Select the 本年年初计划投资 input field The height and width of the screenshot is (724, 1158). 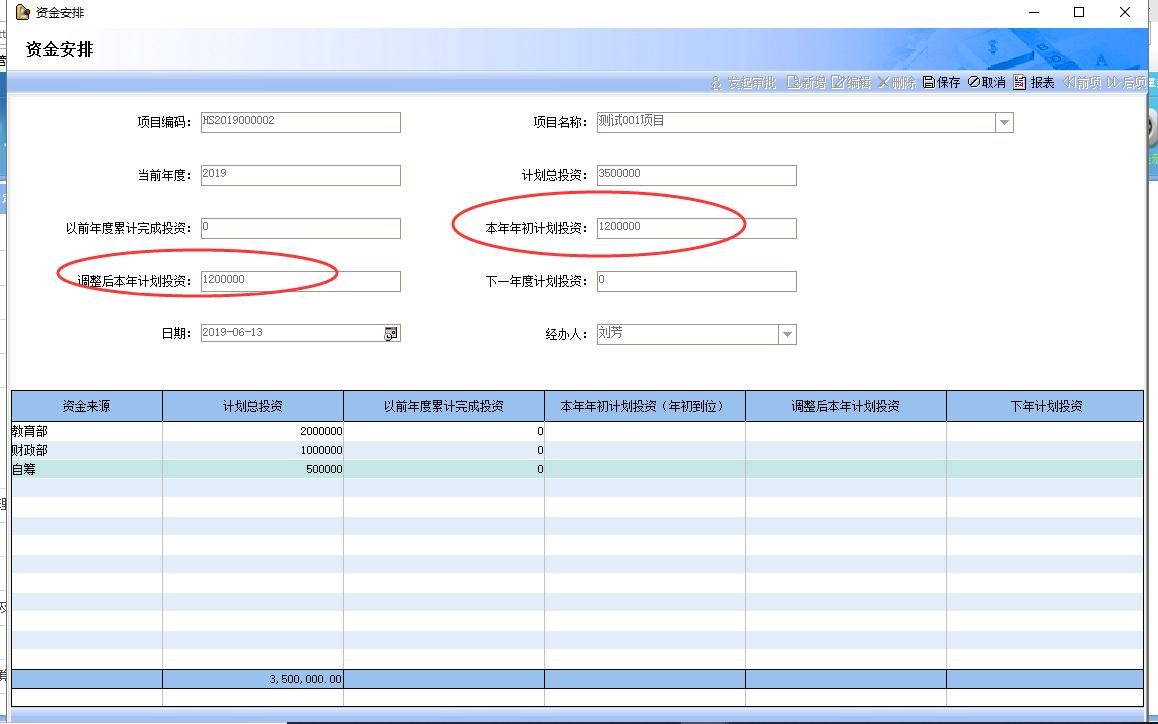click(696, 228)
